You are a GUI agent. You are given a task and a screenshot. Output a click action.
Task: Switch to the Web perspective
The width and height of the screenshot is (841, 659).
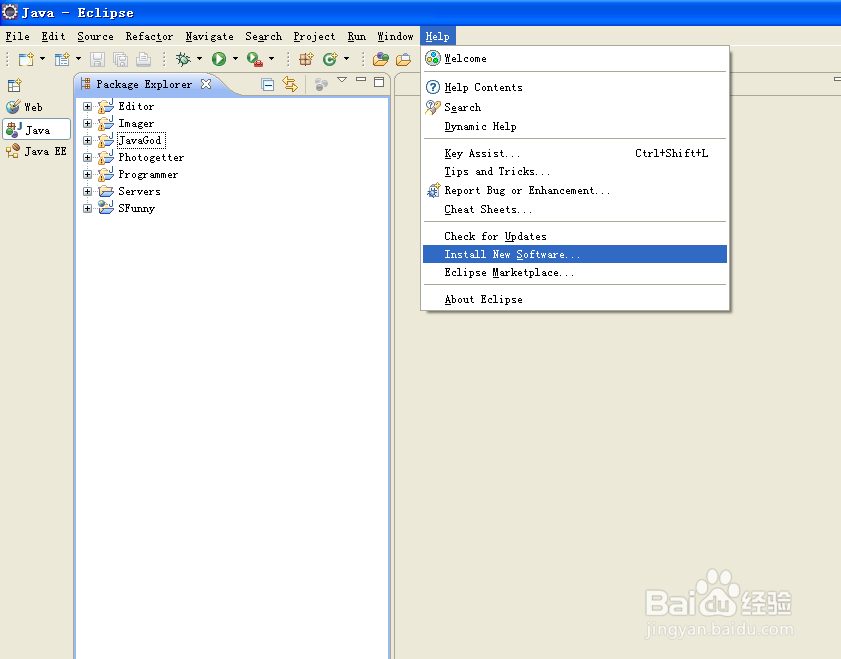pos(25,107)
